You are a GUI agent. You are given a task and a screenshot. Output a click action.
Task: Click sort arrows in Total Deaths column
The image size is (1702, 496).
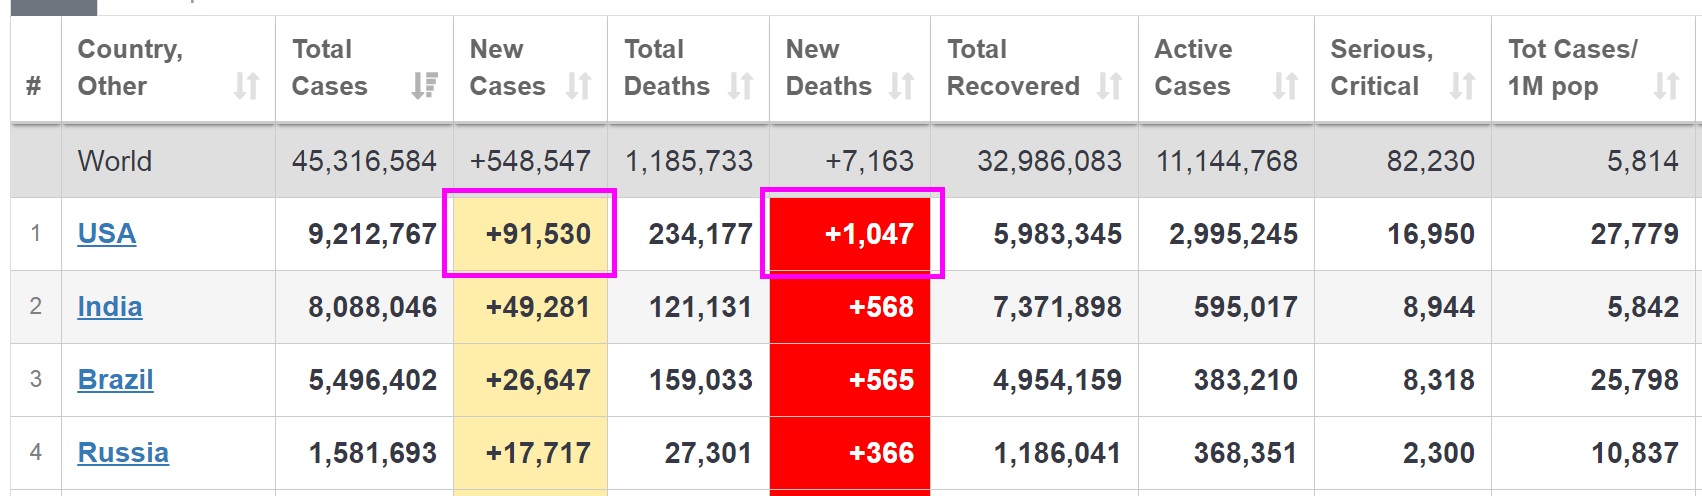click(x=740, y=87)
